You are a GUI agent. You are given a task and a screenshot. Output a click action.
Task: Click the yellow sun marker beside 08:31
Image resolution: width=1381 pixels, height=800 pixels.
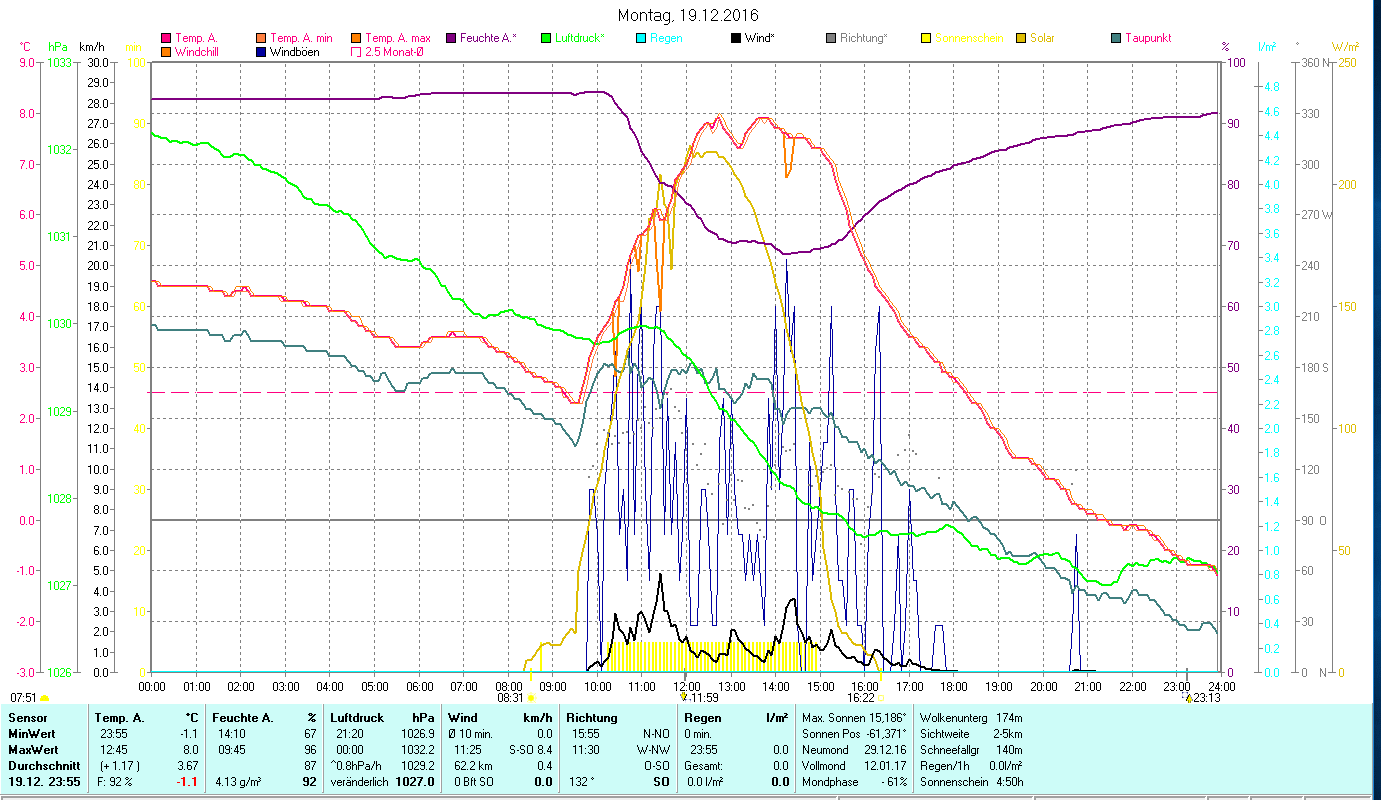(531, 698)
